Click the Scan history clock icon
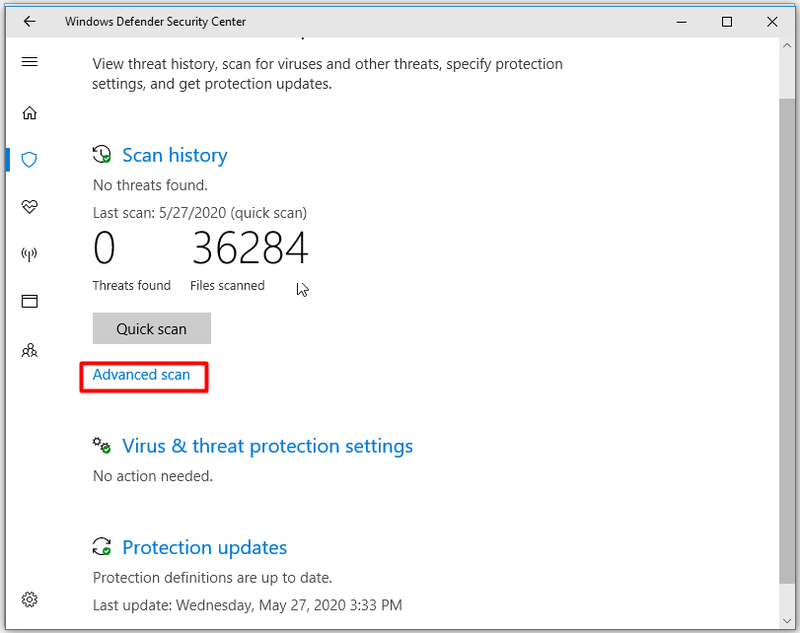The height and width of the screenshot is (633, 800). coord(102,154)
